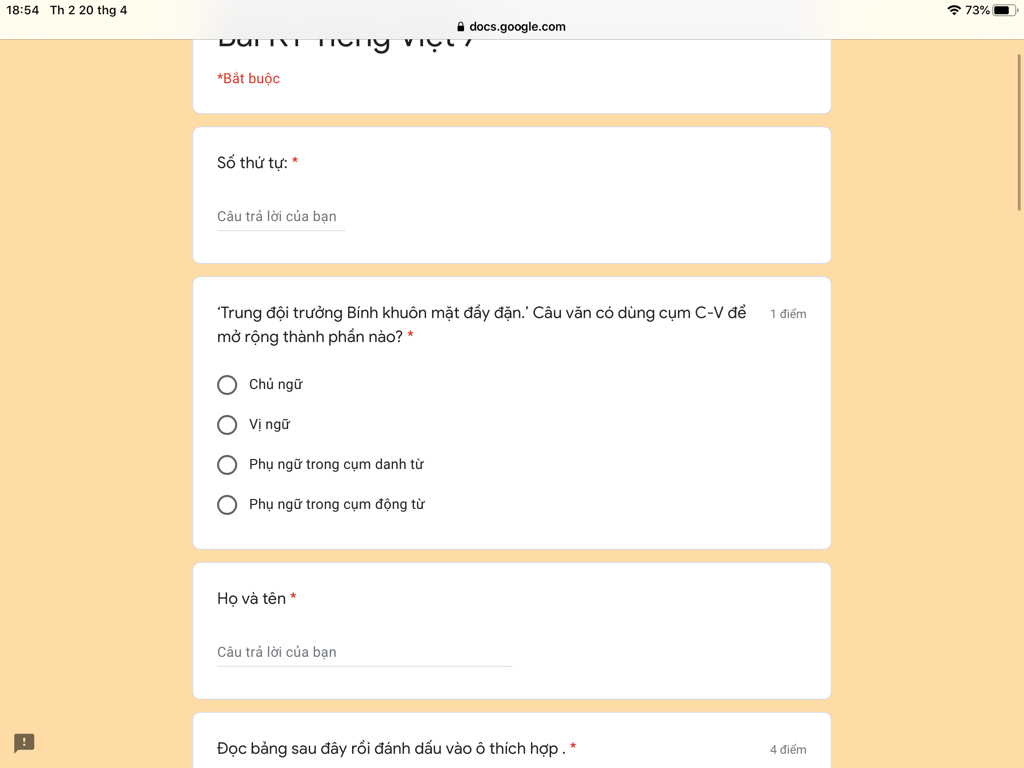The height and width of the screenshot is (768, 1024).
Task: Tap the padlock icon beside docs.google.com
Action: [460, 27]
